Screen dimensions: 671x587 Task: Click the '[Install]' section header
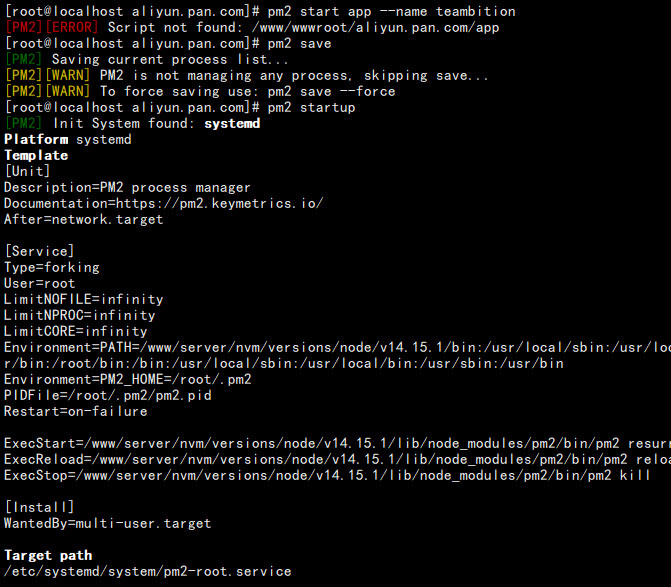click(39, 507)
